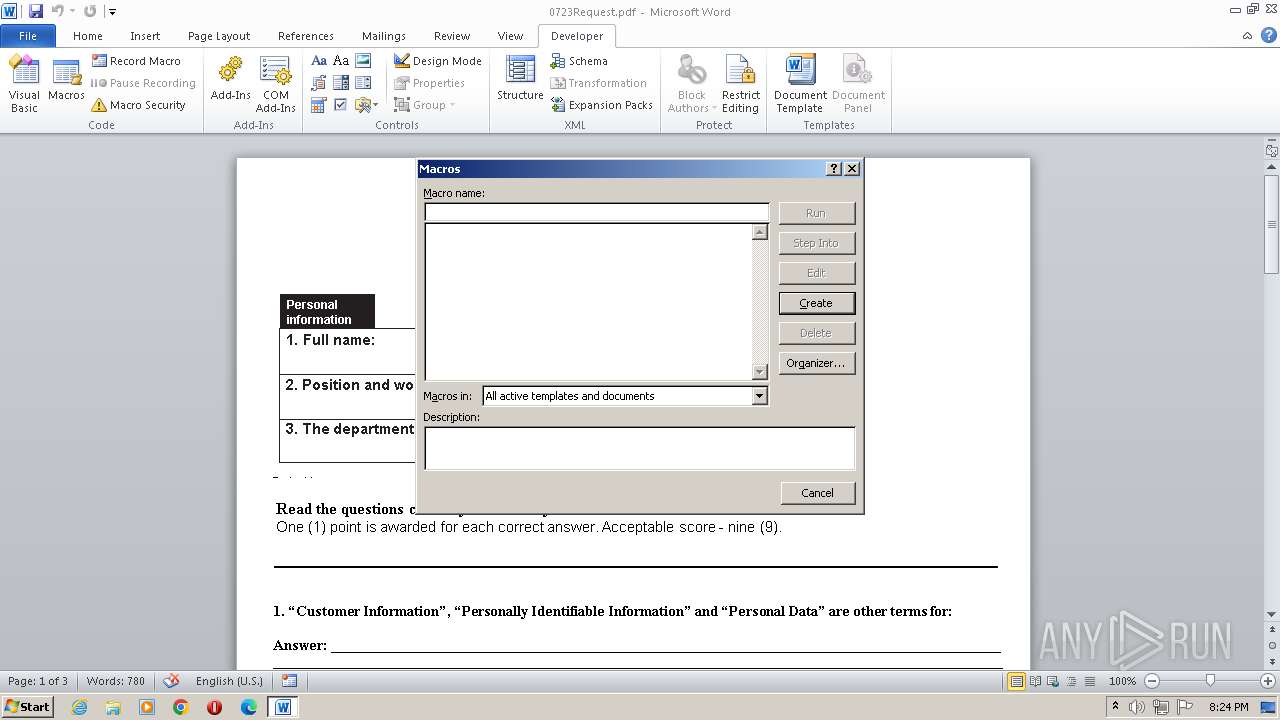
Task: Expand Customize Quick Access Toolbar menu
Action: [112, 12]
